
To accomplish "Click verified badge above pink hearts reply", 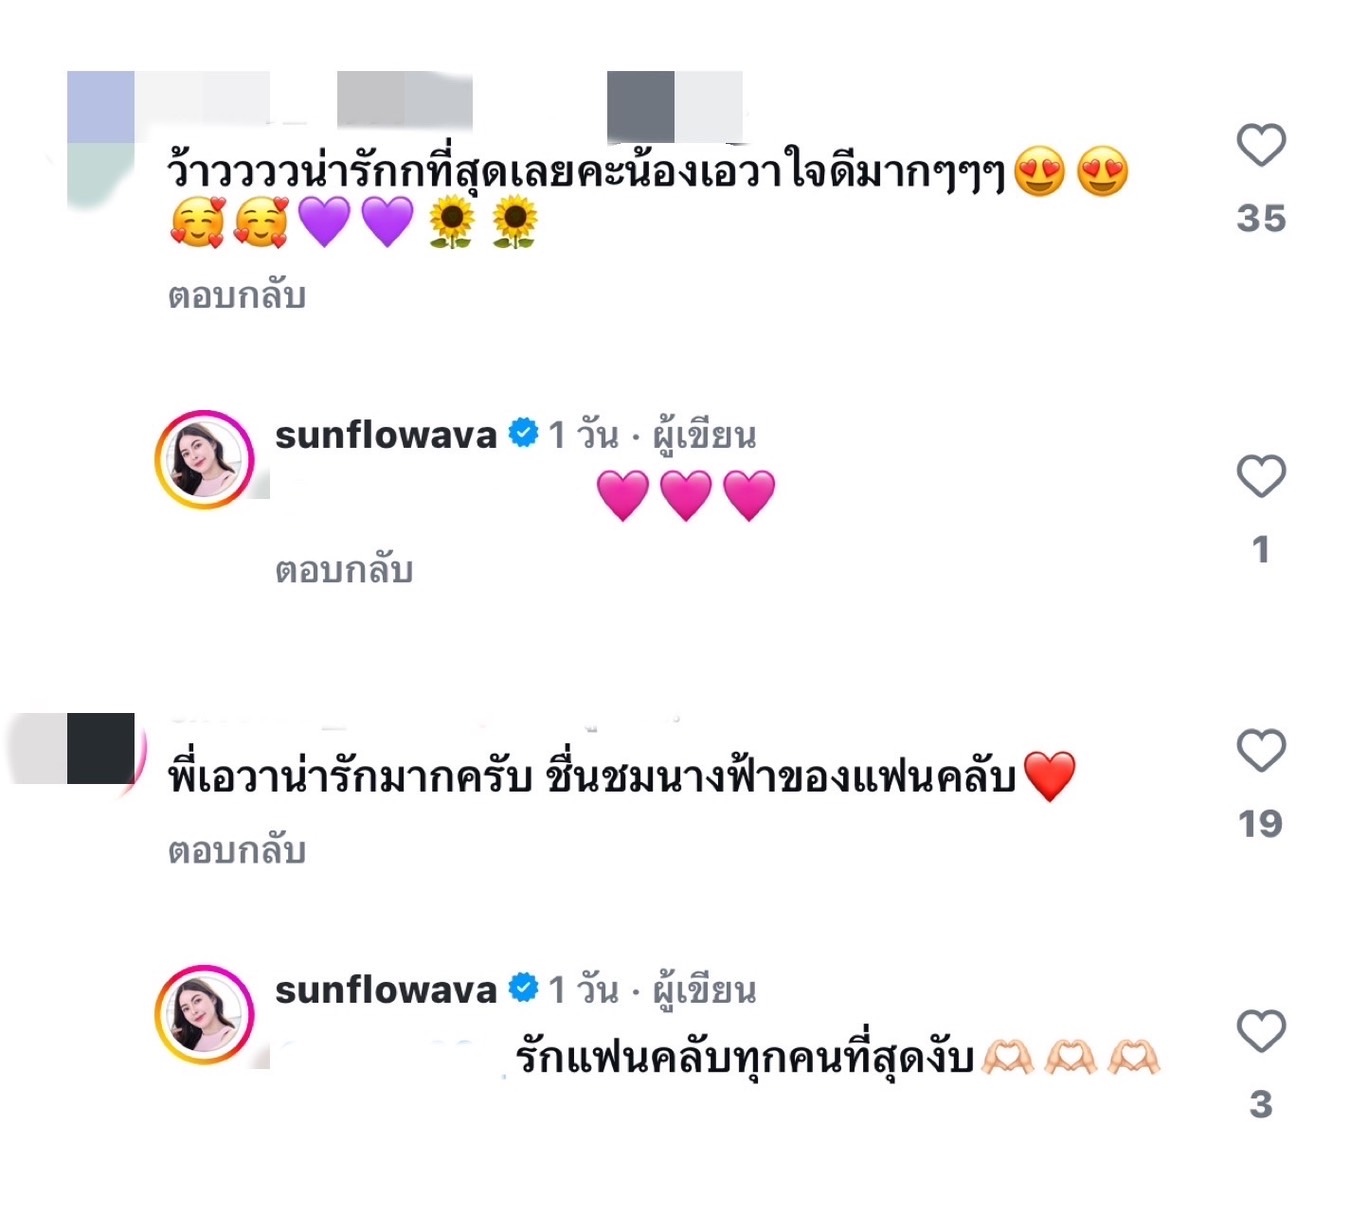I will coord(523,434).
